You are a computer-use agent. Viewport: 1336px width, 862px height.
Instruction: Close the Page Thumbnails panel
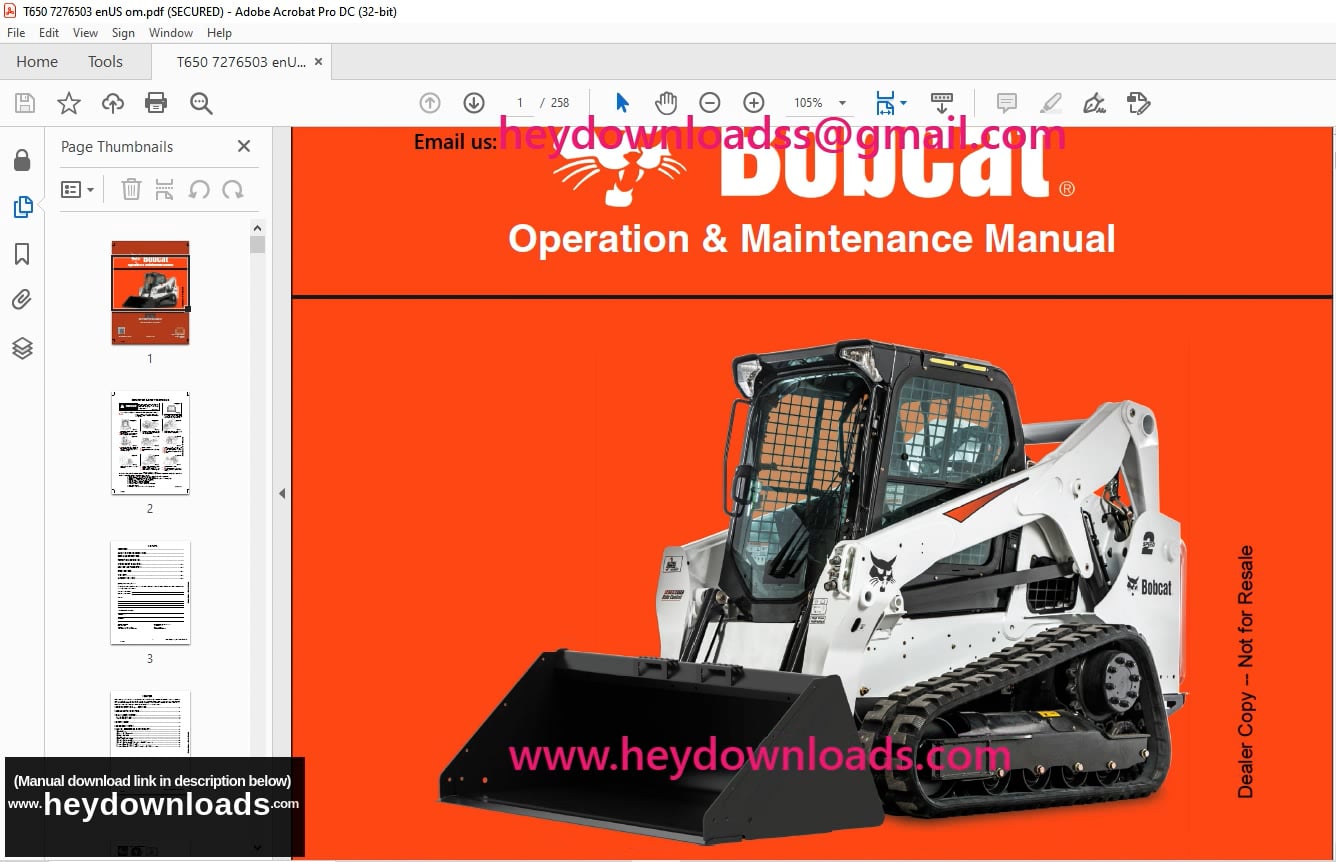(244, 146)
